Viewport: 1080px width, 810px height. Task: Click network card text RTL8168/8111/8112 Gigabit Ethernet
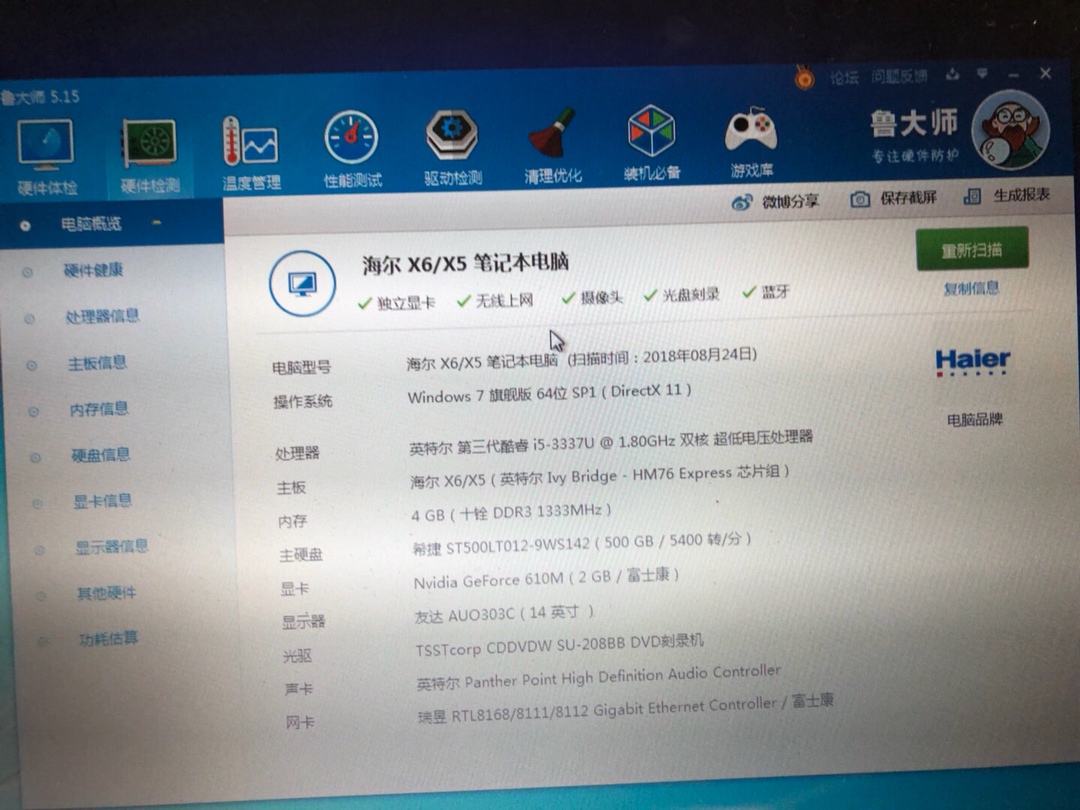[625, 709]
